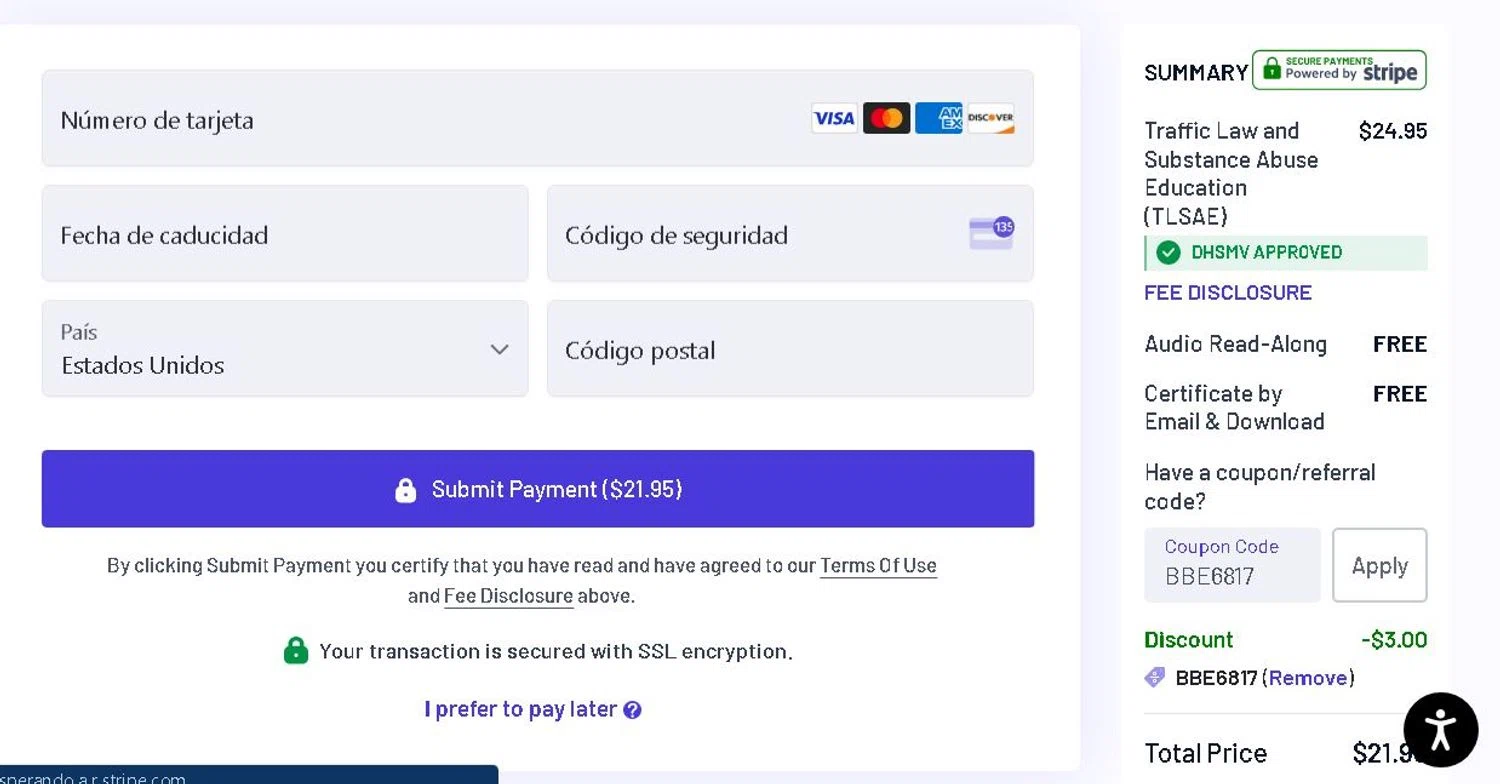Click the Submit Payment ($21.95) button

point(538,489)
